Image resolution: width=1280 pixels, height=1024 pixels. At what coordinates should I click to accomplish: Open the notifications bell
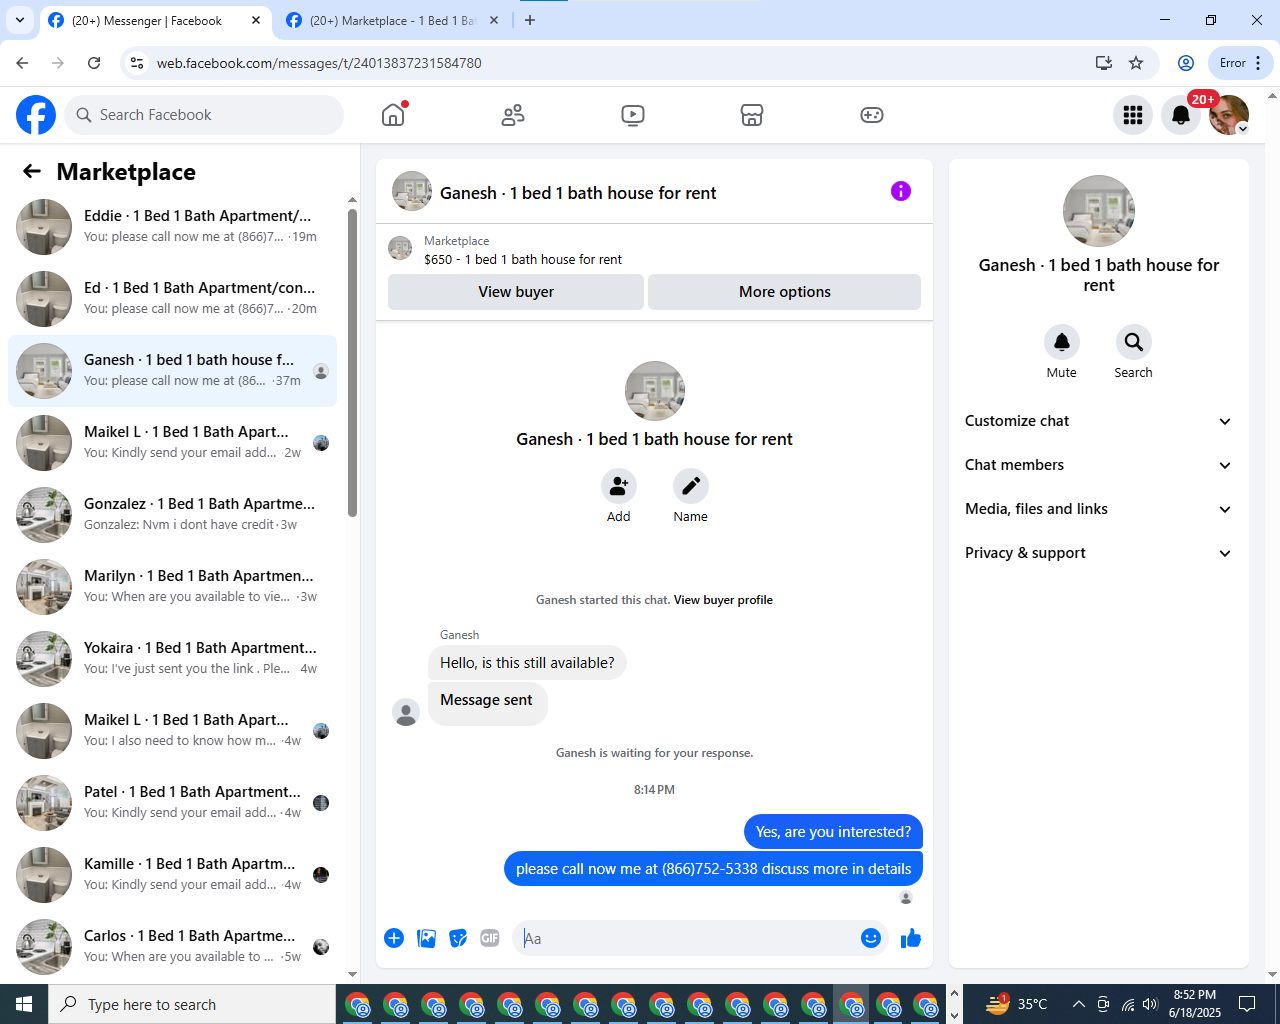pyautogui.click(x=1181, y=115)
